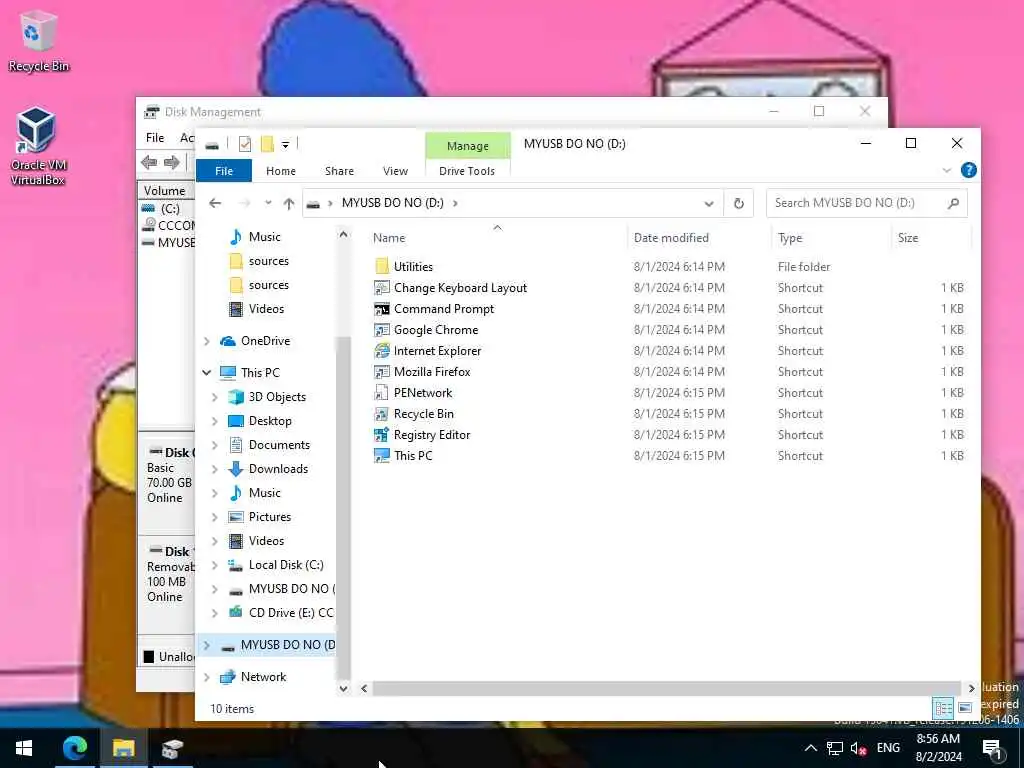Select the Command Prompt shortcut icon
This screenshot has height=768, width=1024.
(382, 308)
